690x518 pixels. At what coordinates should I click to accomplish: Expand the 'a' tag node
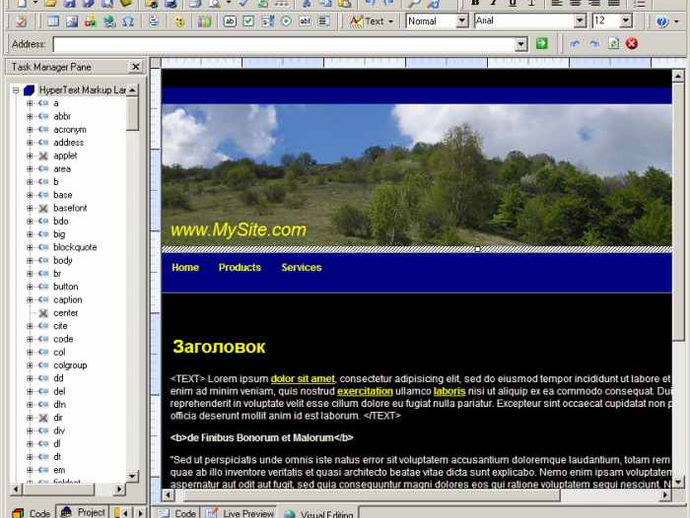pyautogui.click(x=29, y=103)
